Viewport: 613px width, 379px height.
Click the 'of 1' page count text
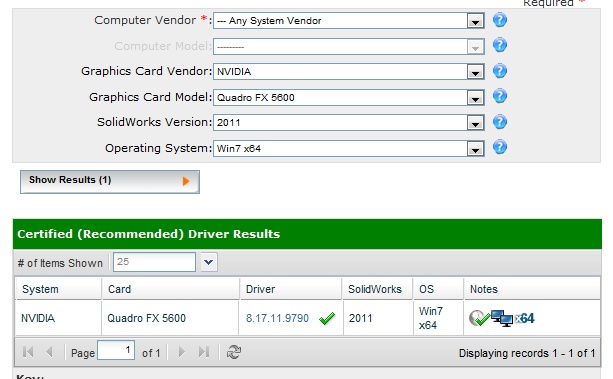click(151, 353)
